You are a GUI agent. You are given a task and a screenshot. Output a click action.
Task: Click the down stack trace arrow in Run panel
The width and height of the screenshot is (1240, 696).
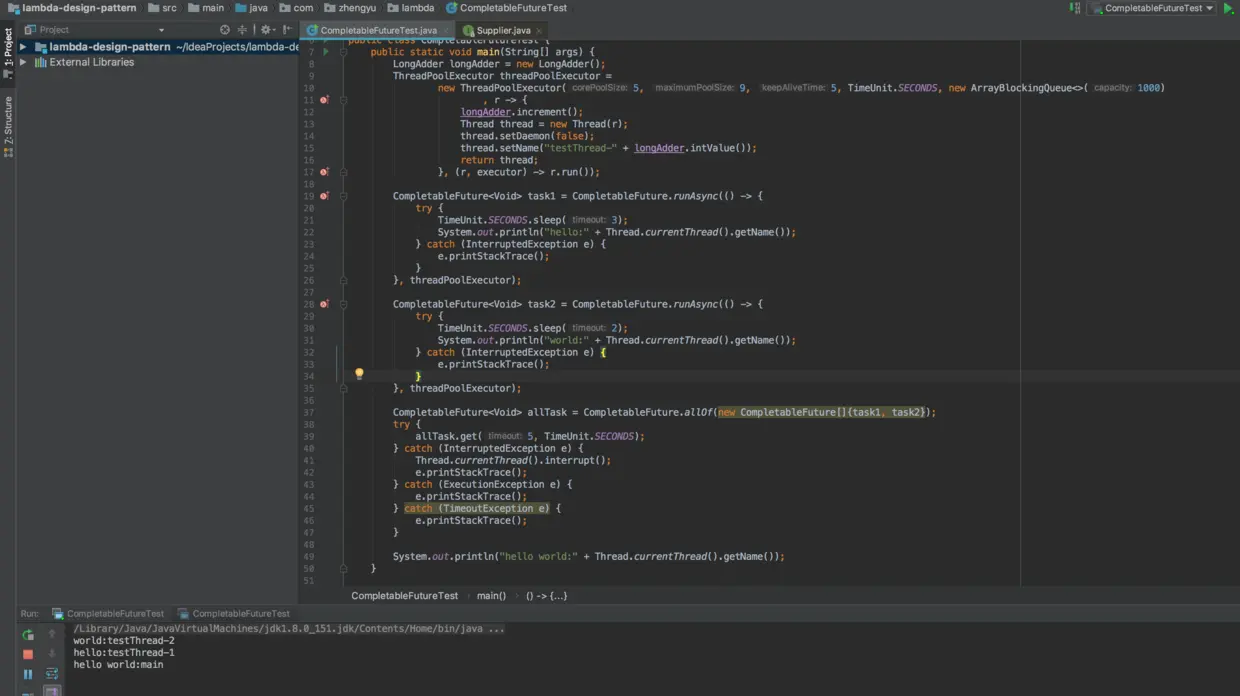(x=52, y=654)
